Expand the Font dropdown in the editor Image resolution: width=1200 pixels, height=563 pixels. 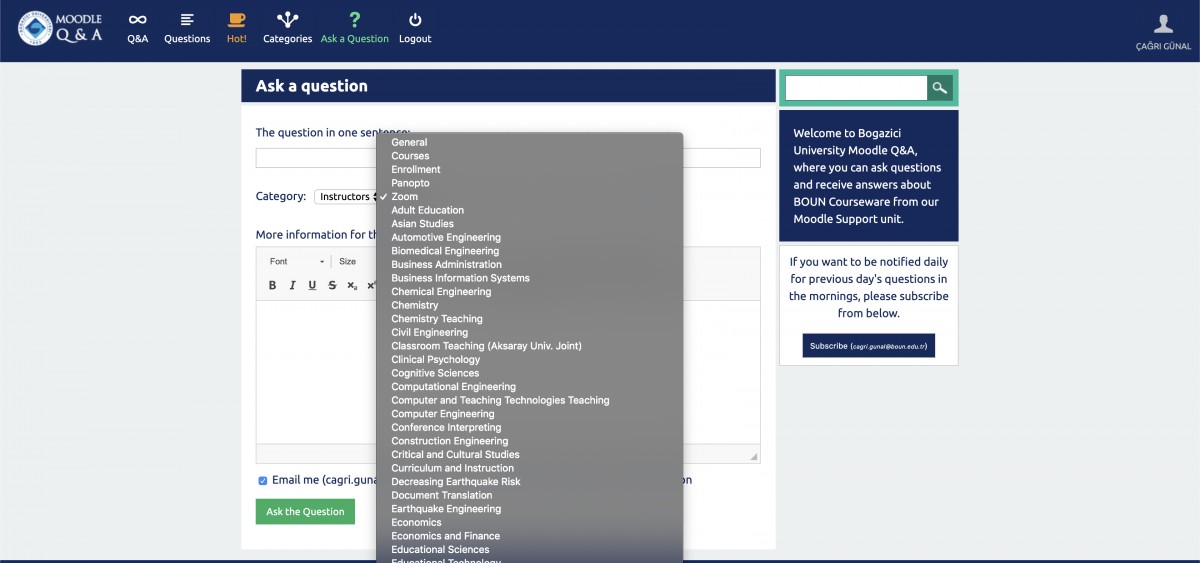(298, 261)
